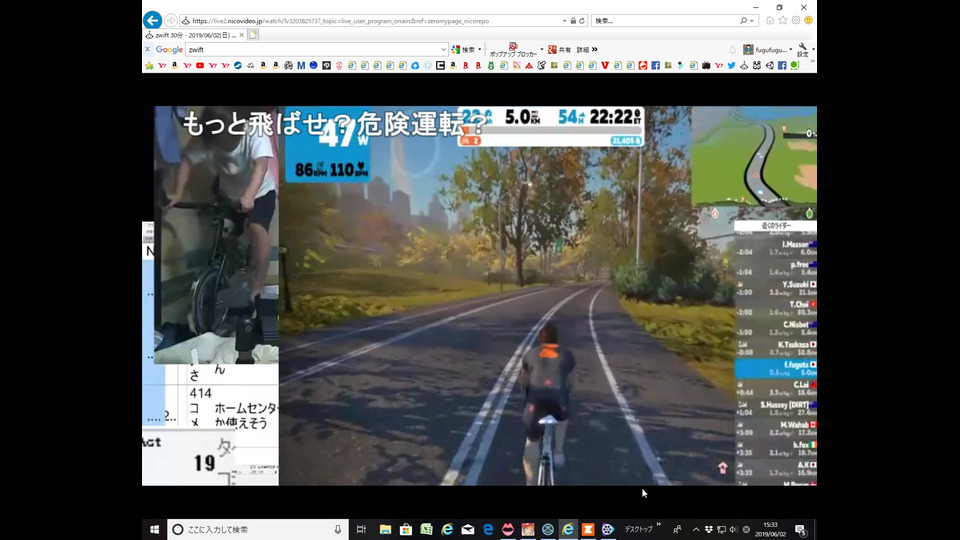This screenshot has width=960, height=540.
Task: Open the address bar history dropdown
Action: 564,21
